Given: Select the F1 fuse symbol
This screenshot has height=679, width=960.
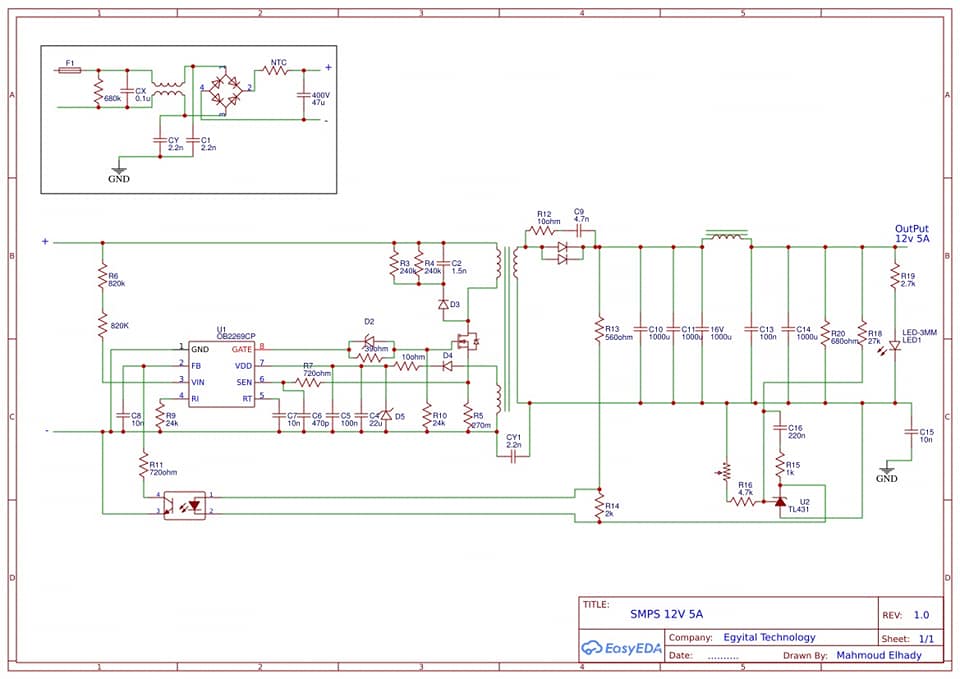Looking at the screenshot, I should tap(69, 71).
